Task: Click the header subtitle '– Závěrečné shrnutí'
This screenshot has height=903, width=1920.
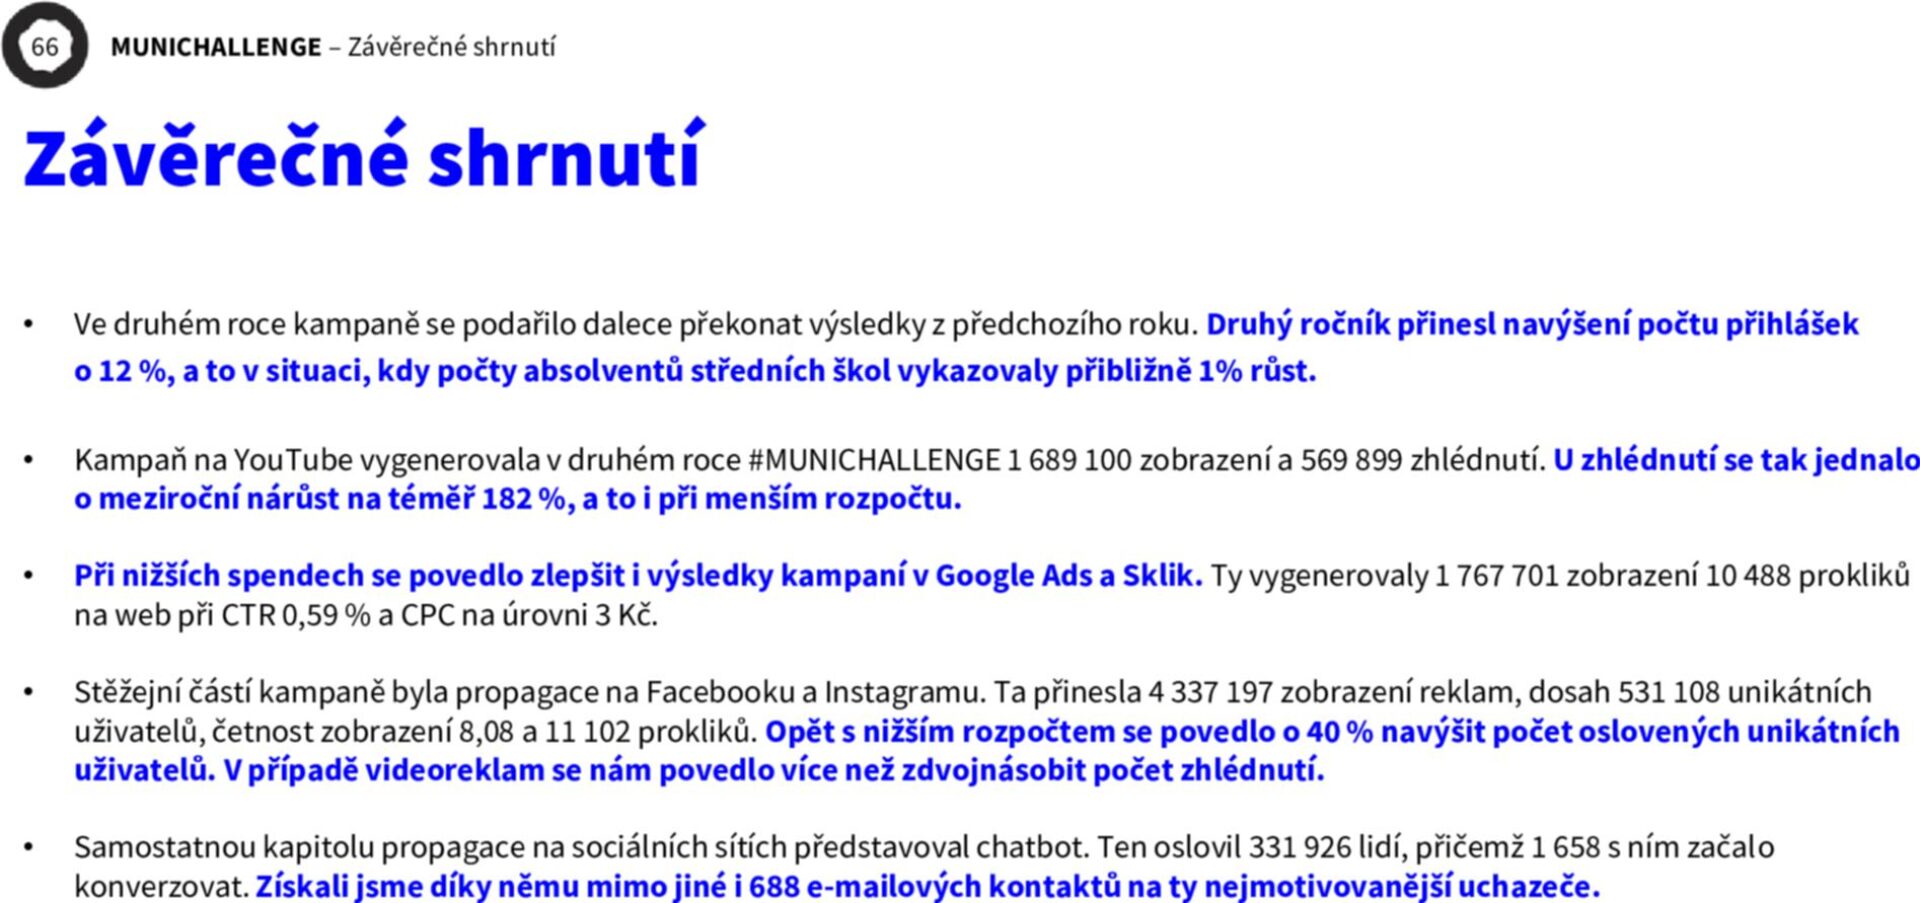Action: click(x=442, y=47)
